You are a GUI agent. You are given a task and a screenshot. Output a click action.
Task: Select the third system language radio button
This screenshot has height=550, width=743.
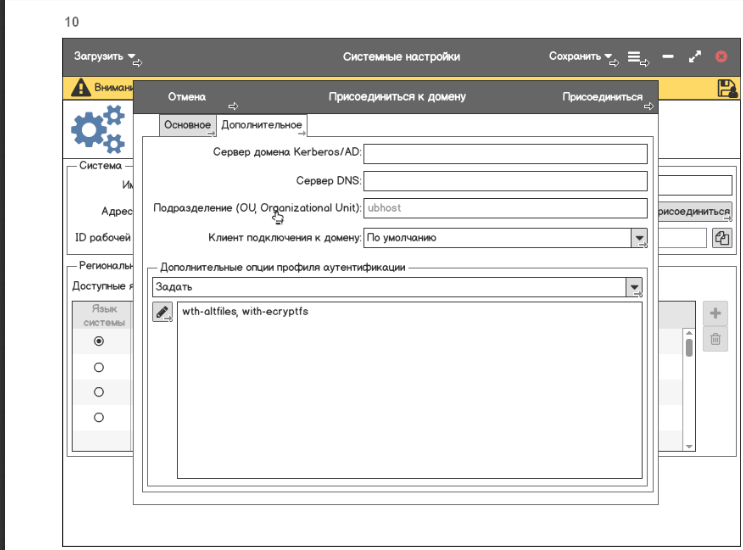tap(98, 392)
